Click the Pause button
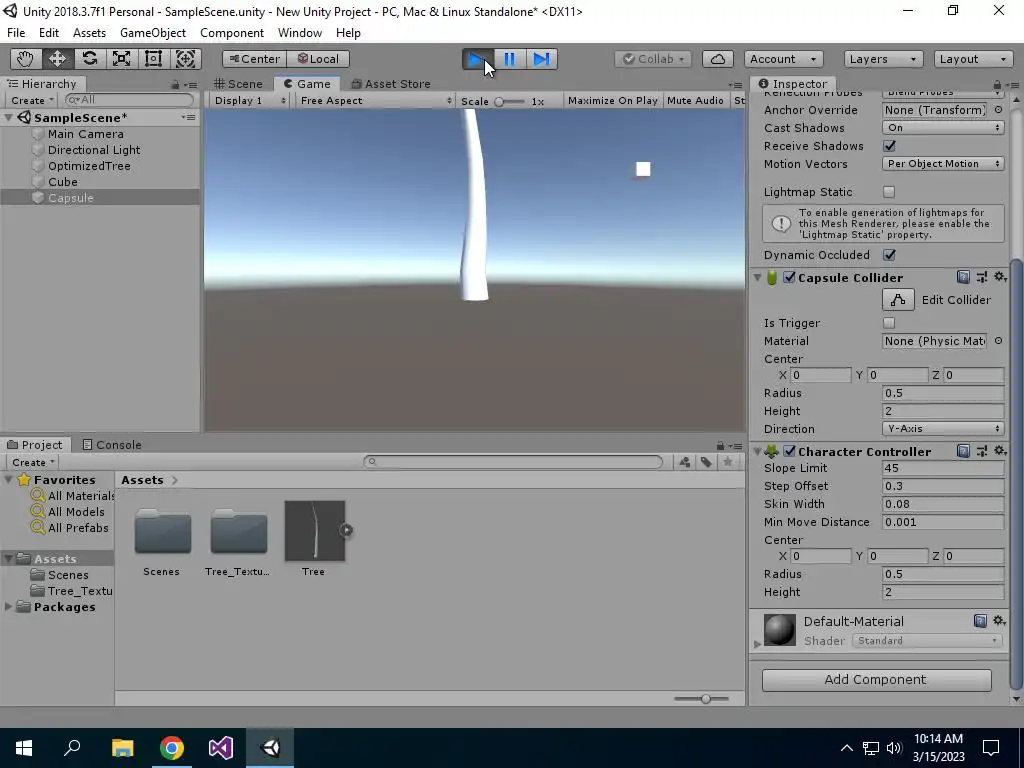1024x768 pixels. (x=509, y=59)
